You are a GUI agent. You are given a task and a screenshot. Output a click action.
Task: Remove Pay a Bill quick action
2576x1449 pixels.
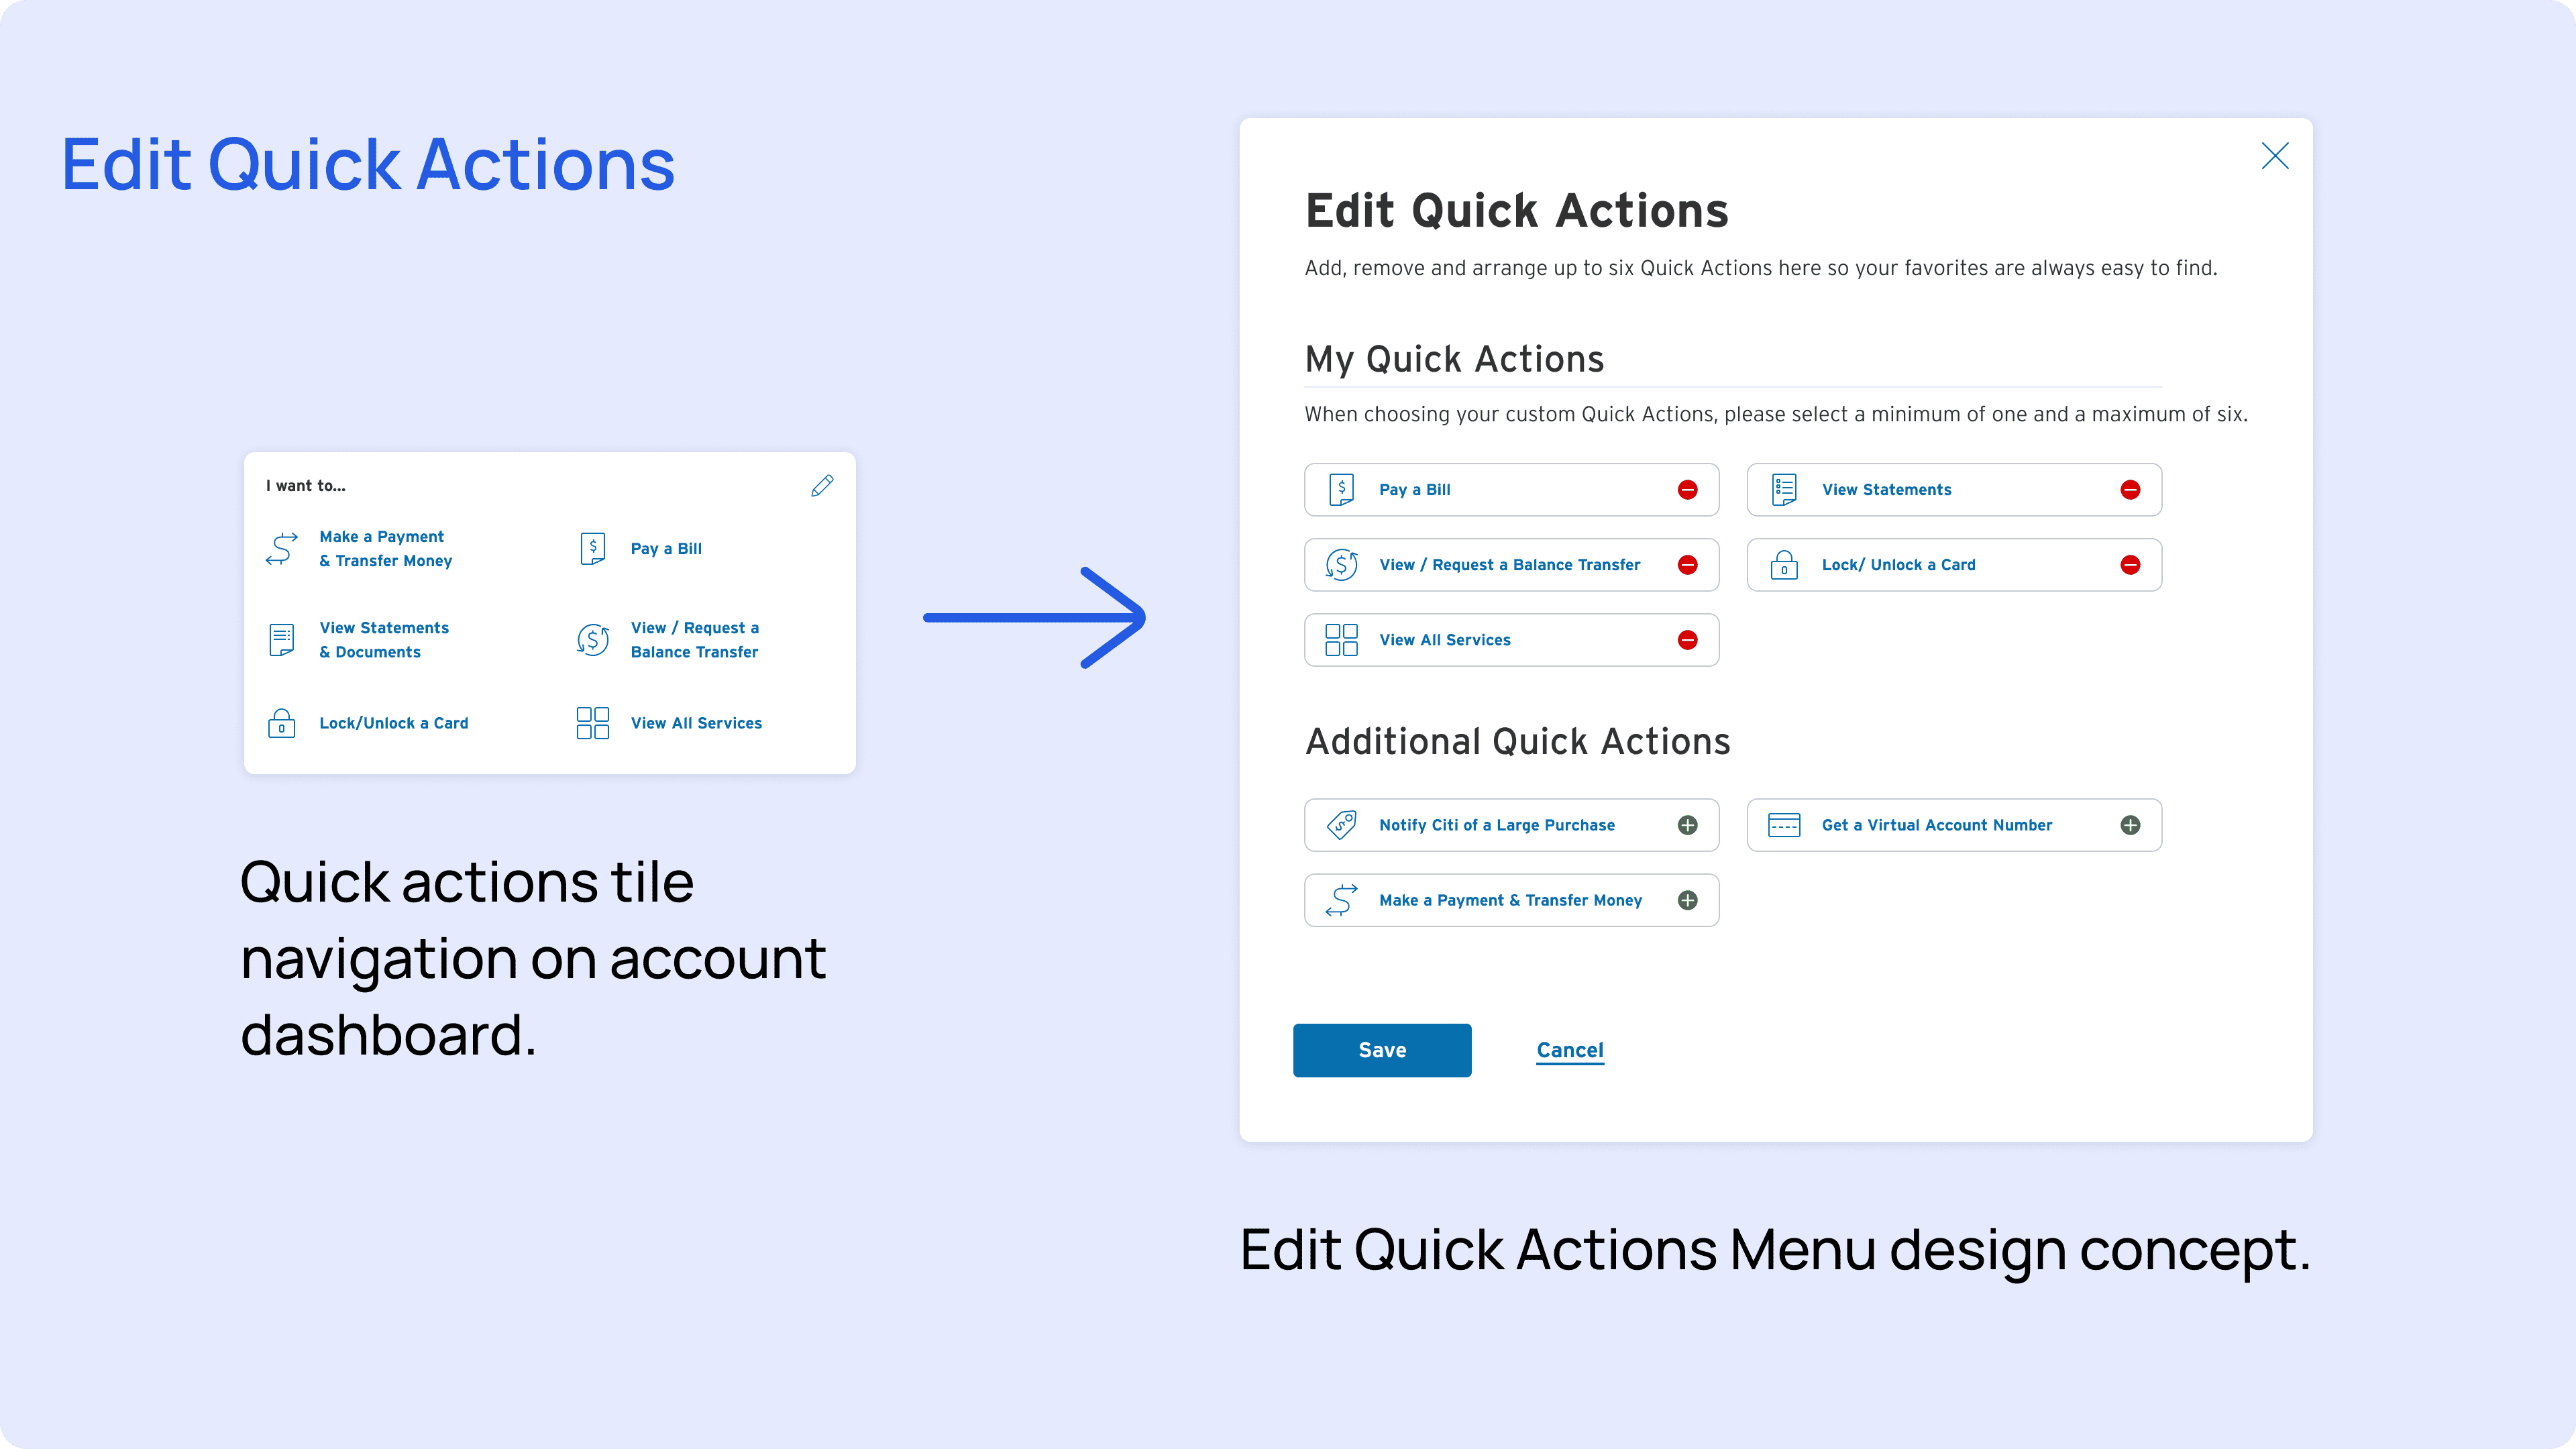click(x=1687, y=490)
